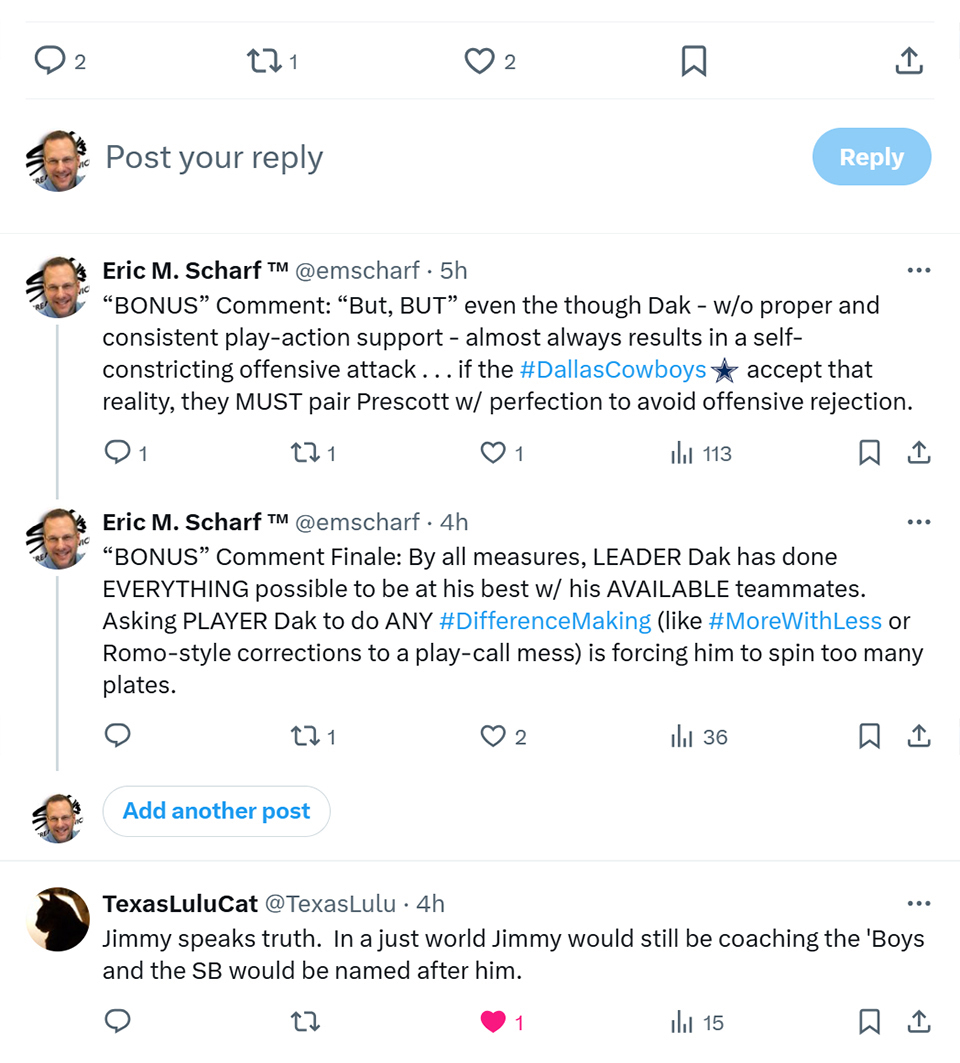Bookmark the main post at top
This screenshot has height=1063, width=960.
694,61
